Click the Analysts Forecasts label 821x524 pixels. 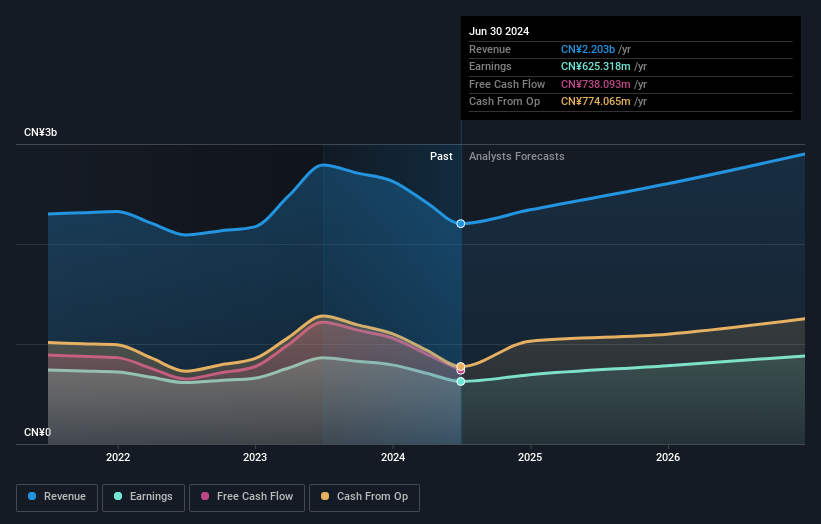coord(517,156)
